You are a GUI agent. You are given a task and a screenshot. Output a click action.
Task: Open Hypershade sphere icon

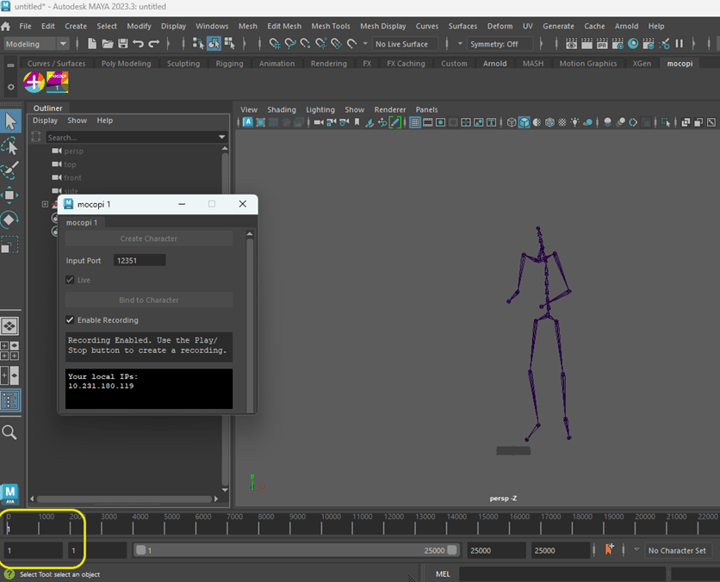tap(633, 44)
